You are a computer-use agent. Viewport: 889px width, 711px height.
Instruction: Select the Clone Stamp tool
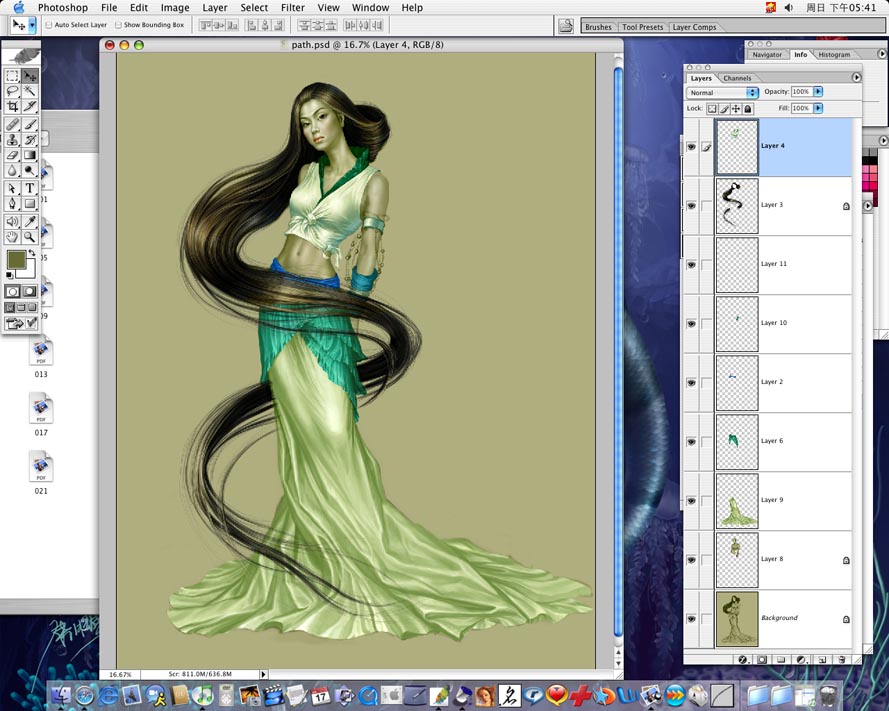[x=12, y=139]
